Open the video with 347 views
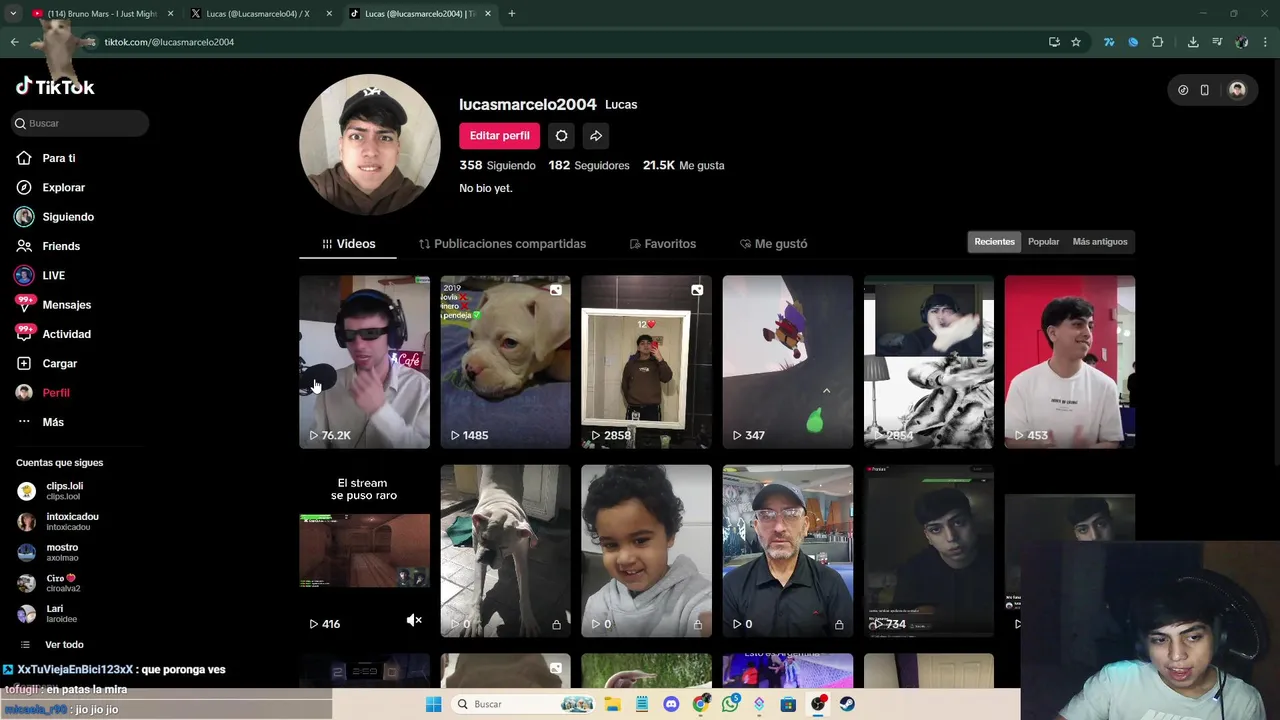This screenshot has width=1280, height=720. tap(787, 362)
